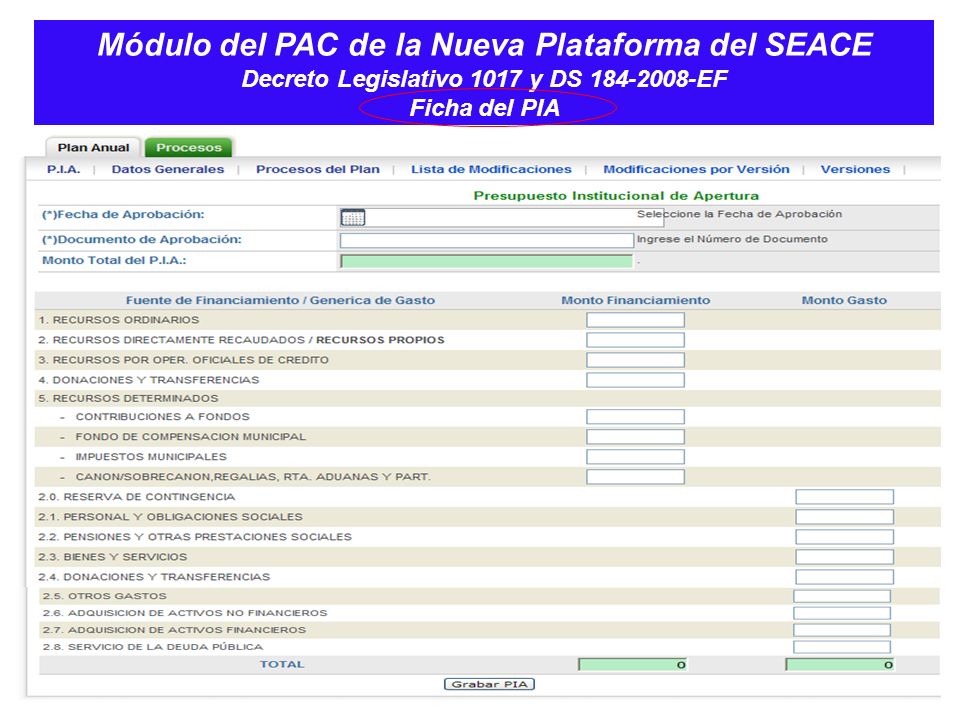Click Recursos por Oper. Oficiales de Credito field
This screenshot has height=720, width=960.
point(636,360)
